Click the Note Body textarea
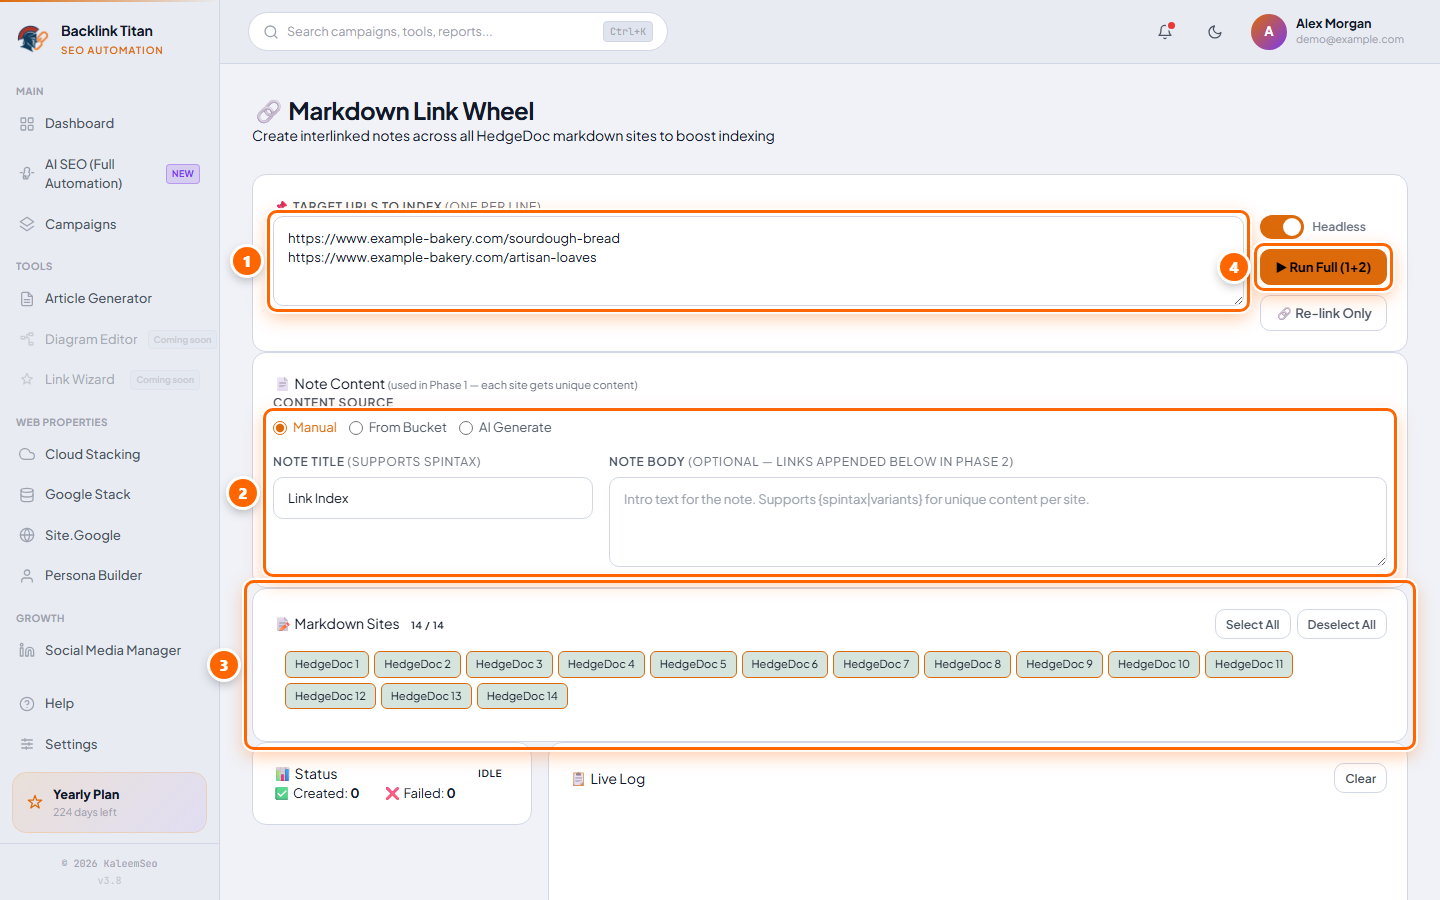 pos(998,522)
